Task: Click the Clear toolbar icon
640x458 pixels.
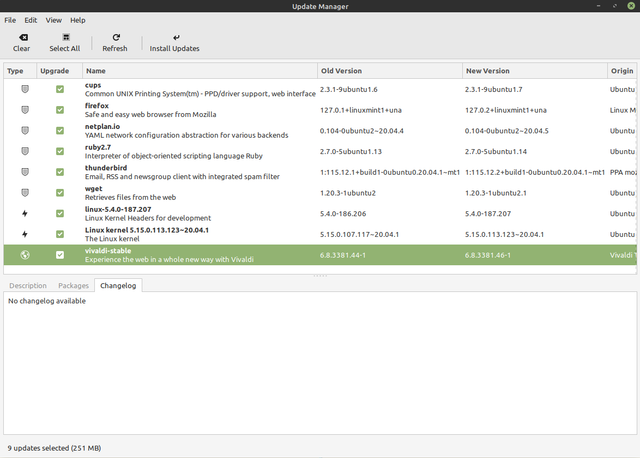Action: tap(23, 38)
